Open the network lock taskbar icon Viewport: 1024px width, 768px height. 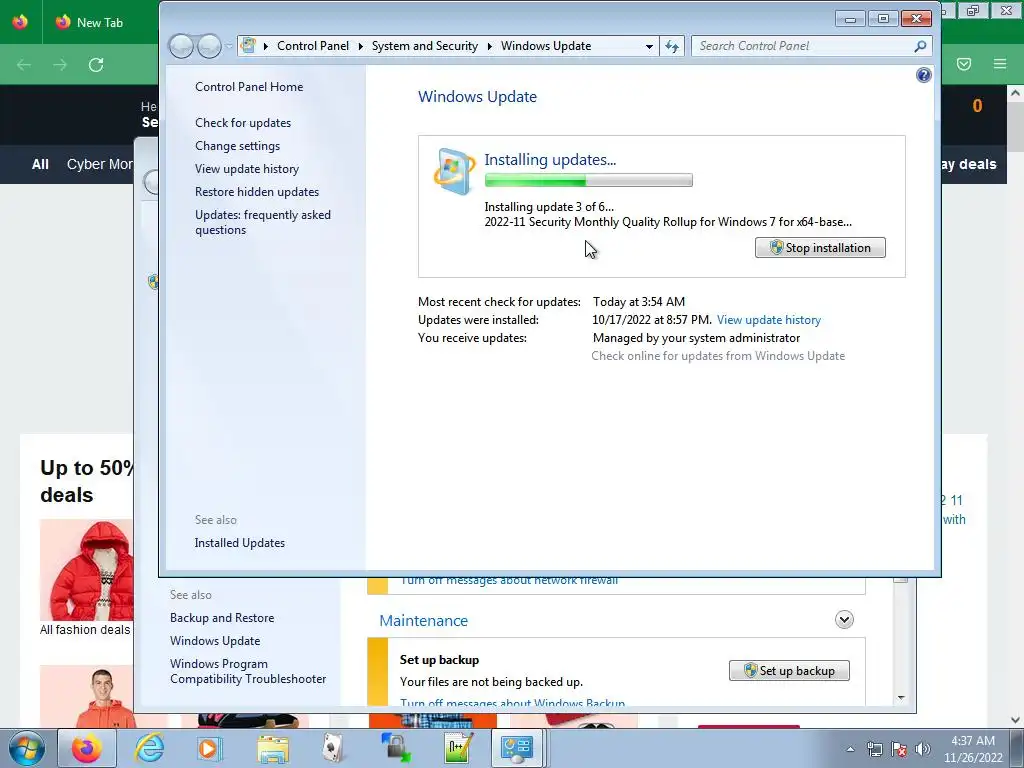pyautogui.click(x=396, y=748)
